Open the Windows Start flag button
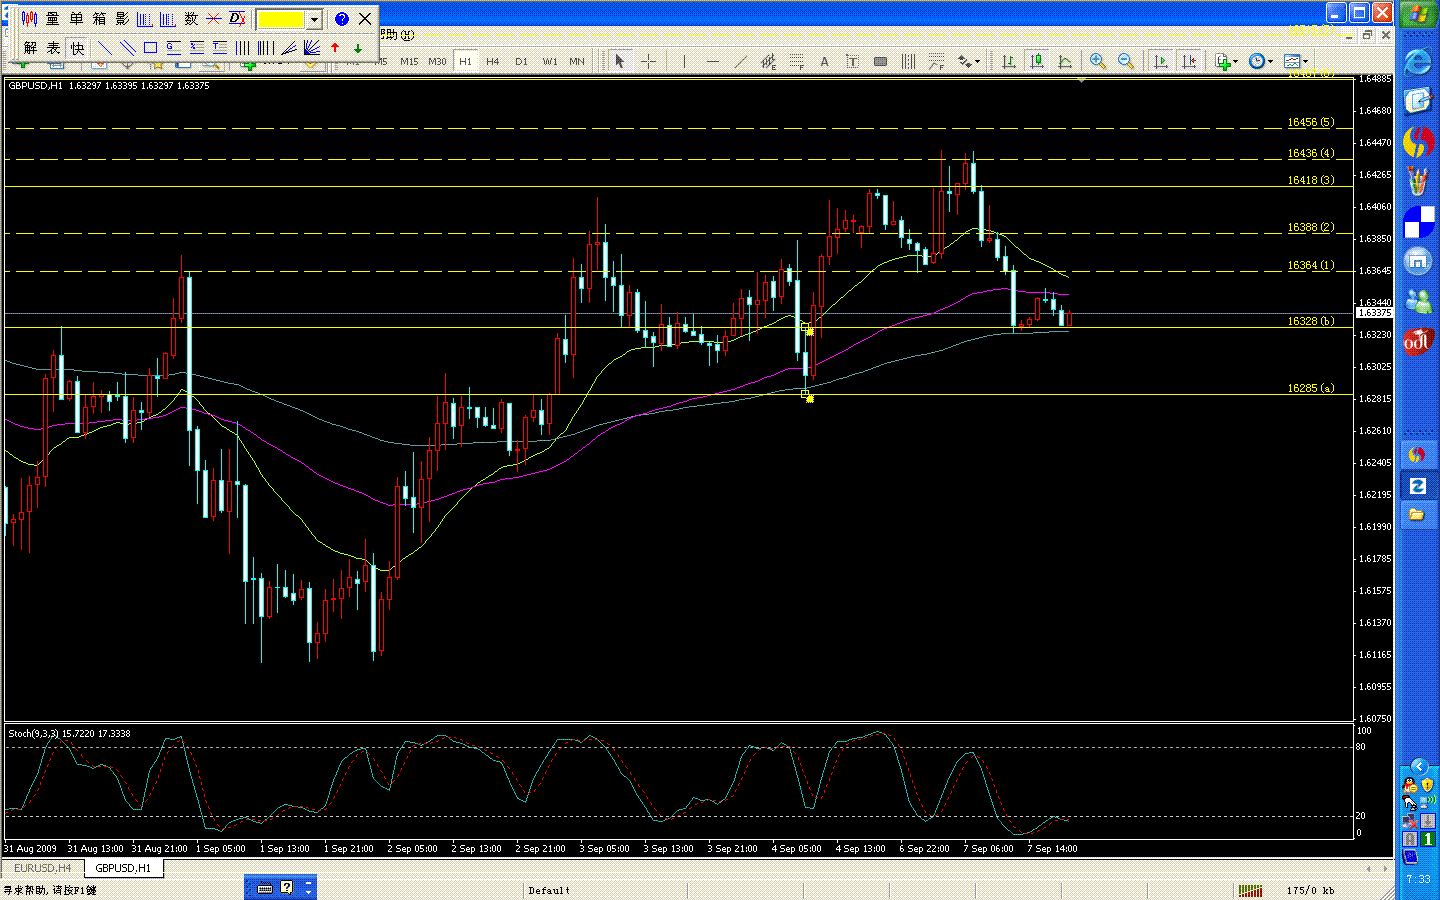This screenshot has width=1440, height=900. (x=1418, y=15)
